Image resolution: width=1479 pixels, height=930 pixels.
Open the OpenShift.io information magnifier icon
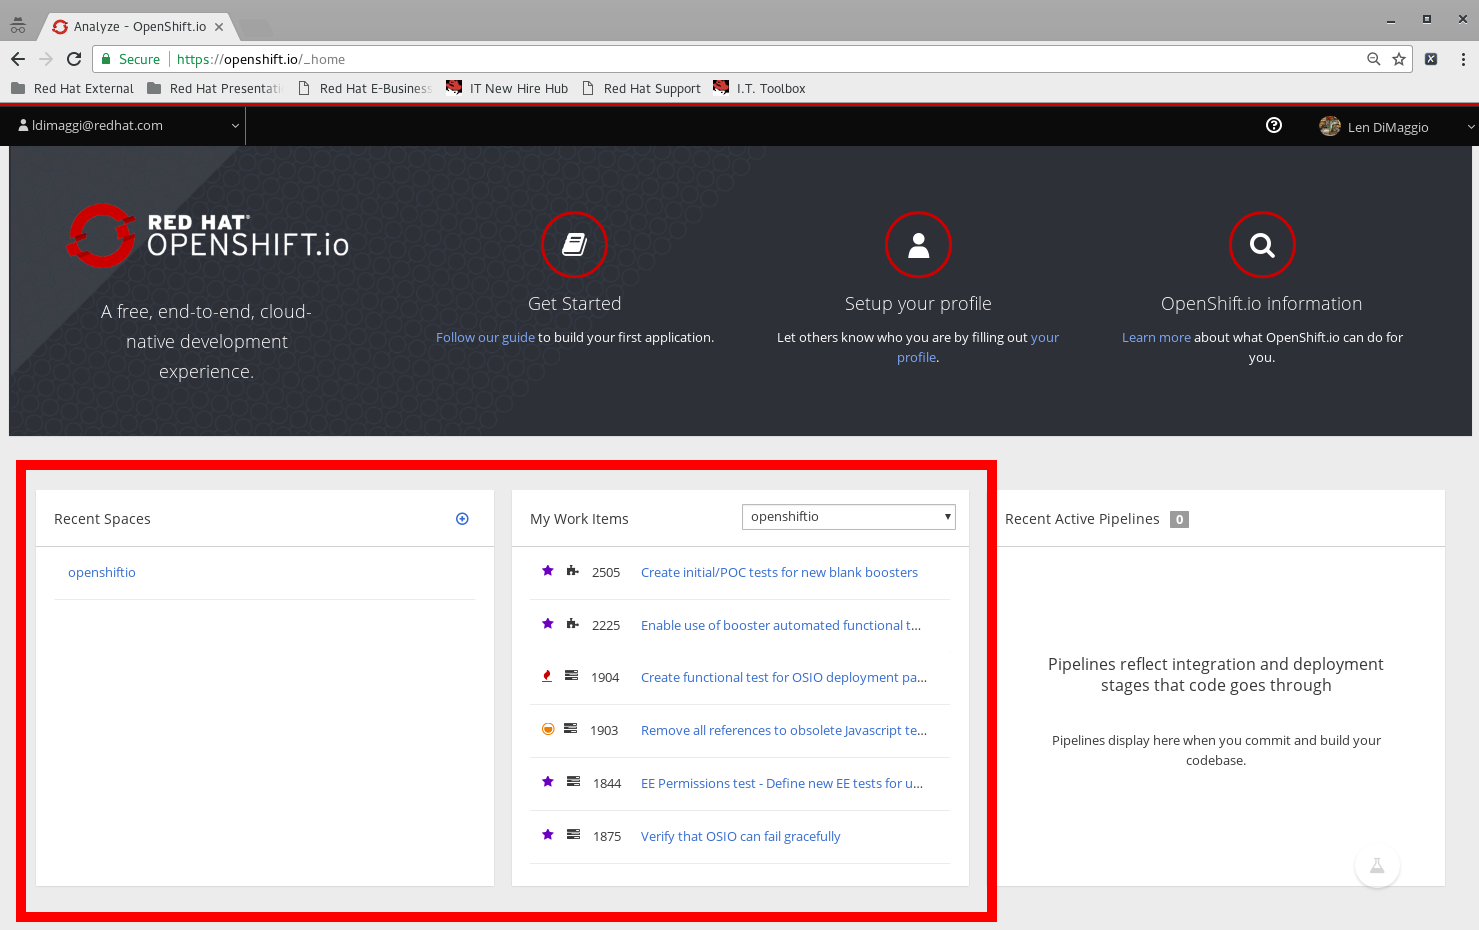tap(1261, 244)
